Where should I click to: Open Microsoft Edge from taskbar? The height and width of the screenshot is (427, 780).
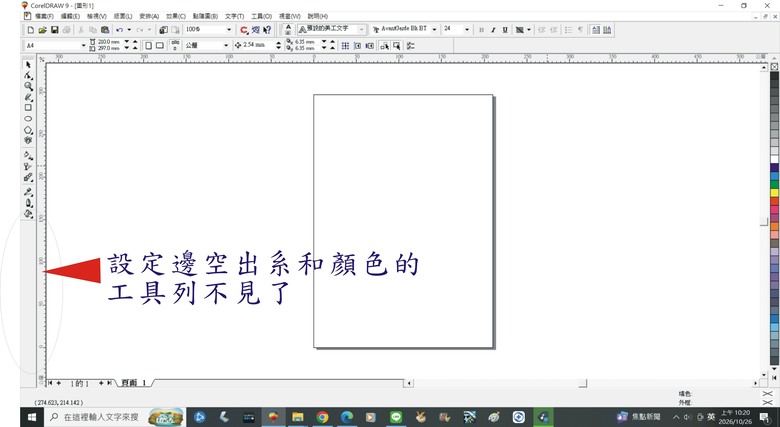pos(347,417)
